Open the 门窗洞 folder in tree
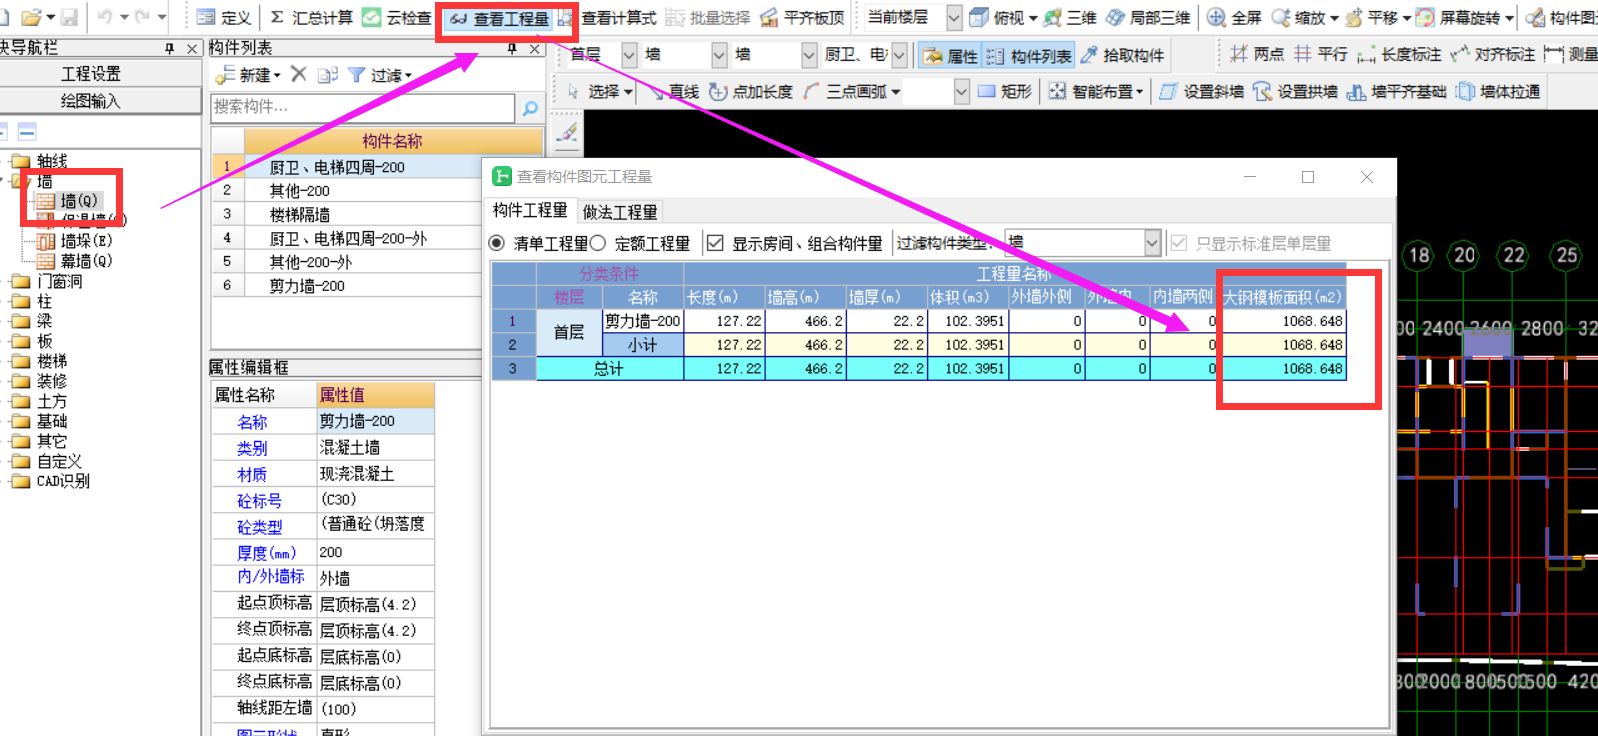 tap(59, 281)
